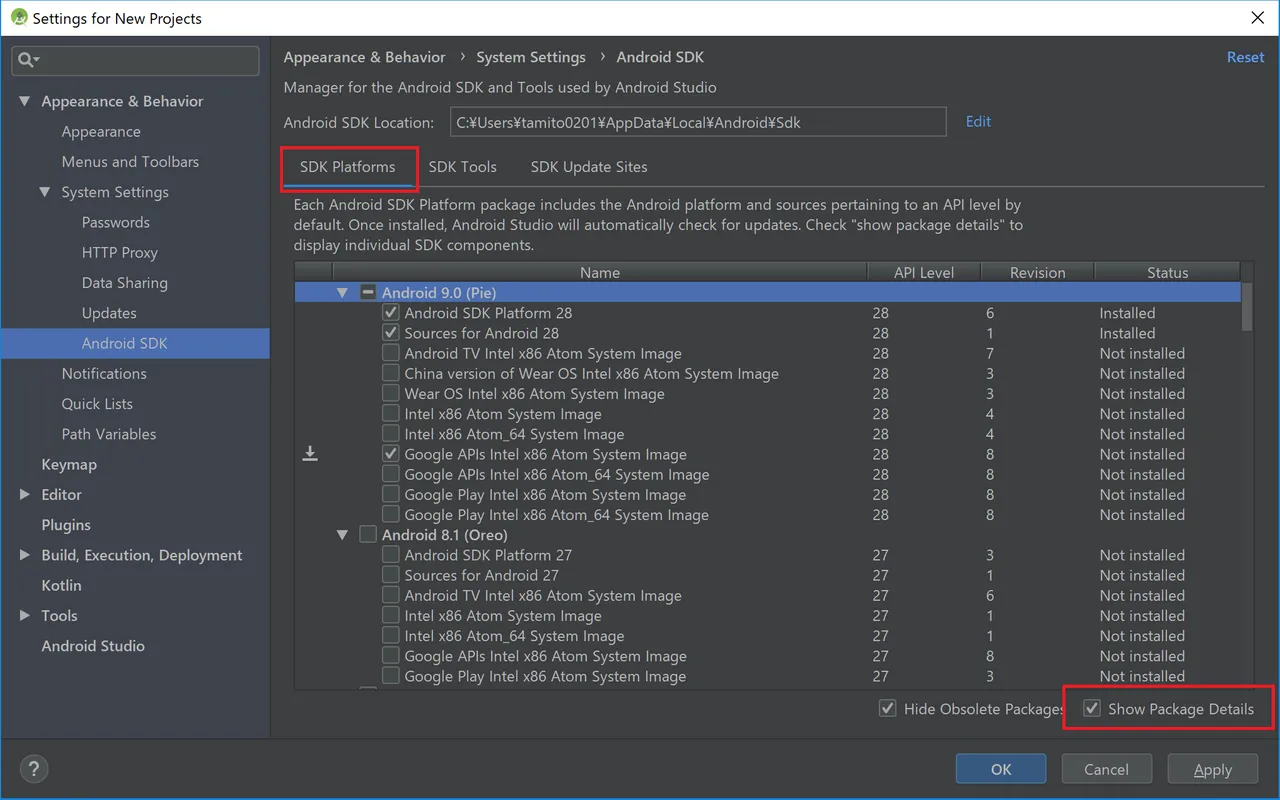Toggle Hide Obsolete Packages checkbox
The image size is (1280, 800).
pos(887,709)
